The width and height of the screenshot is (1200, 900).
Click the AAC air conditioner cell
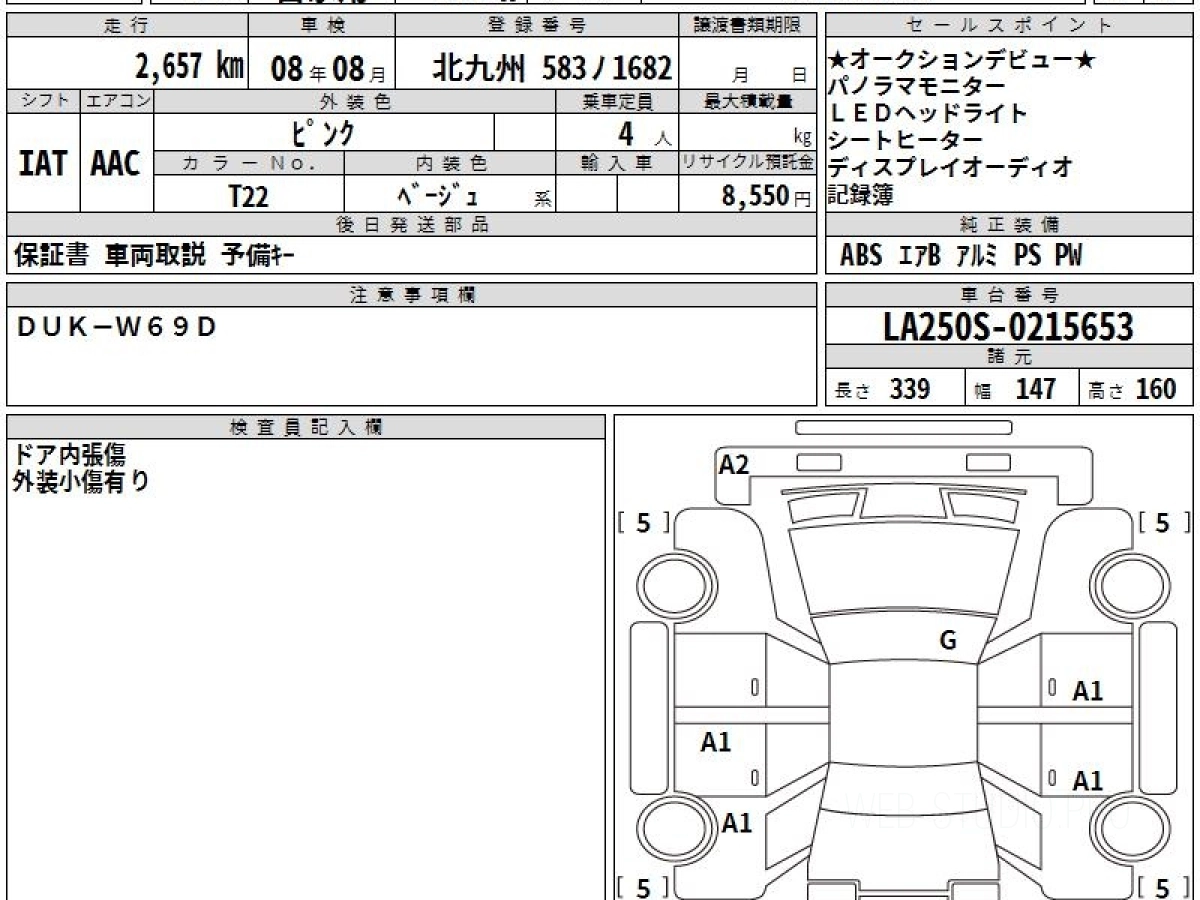click(x=116, y=163)
